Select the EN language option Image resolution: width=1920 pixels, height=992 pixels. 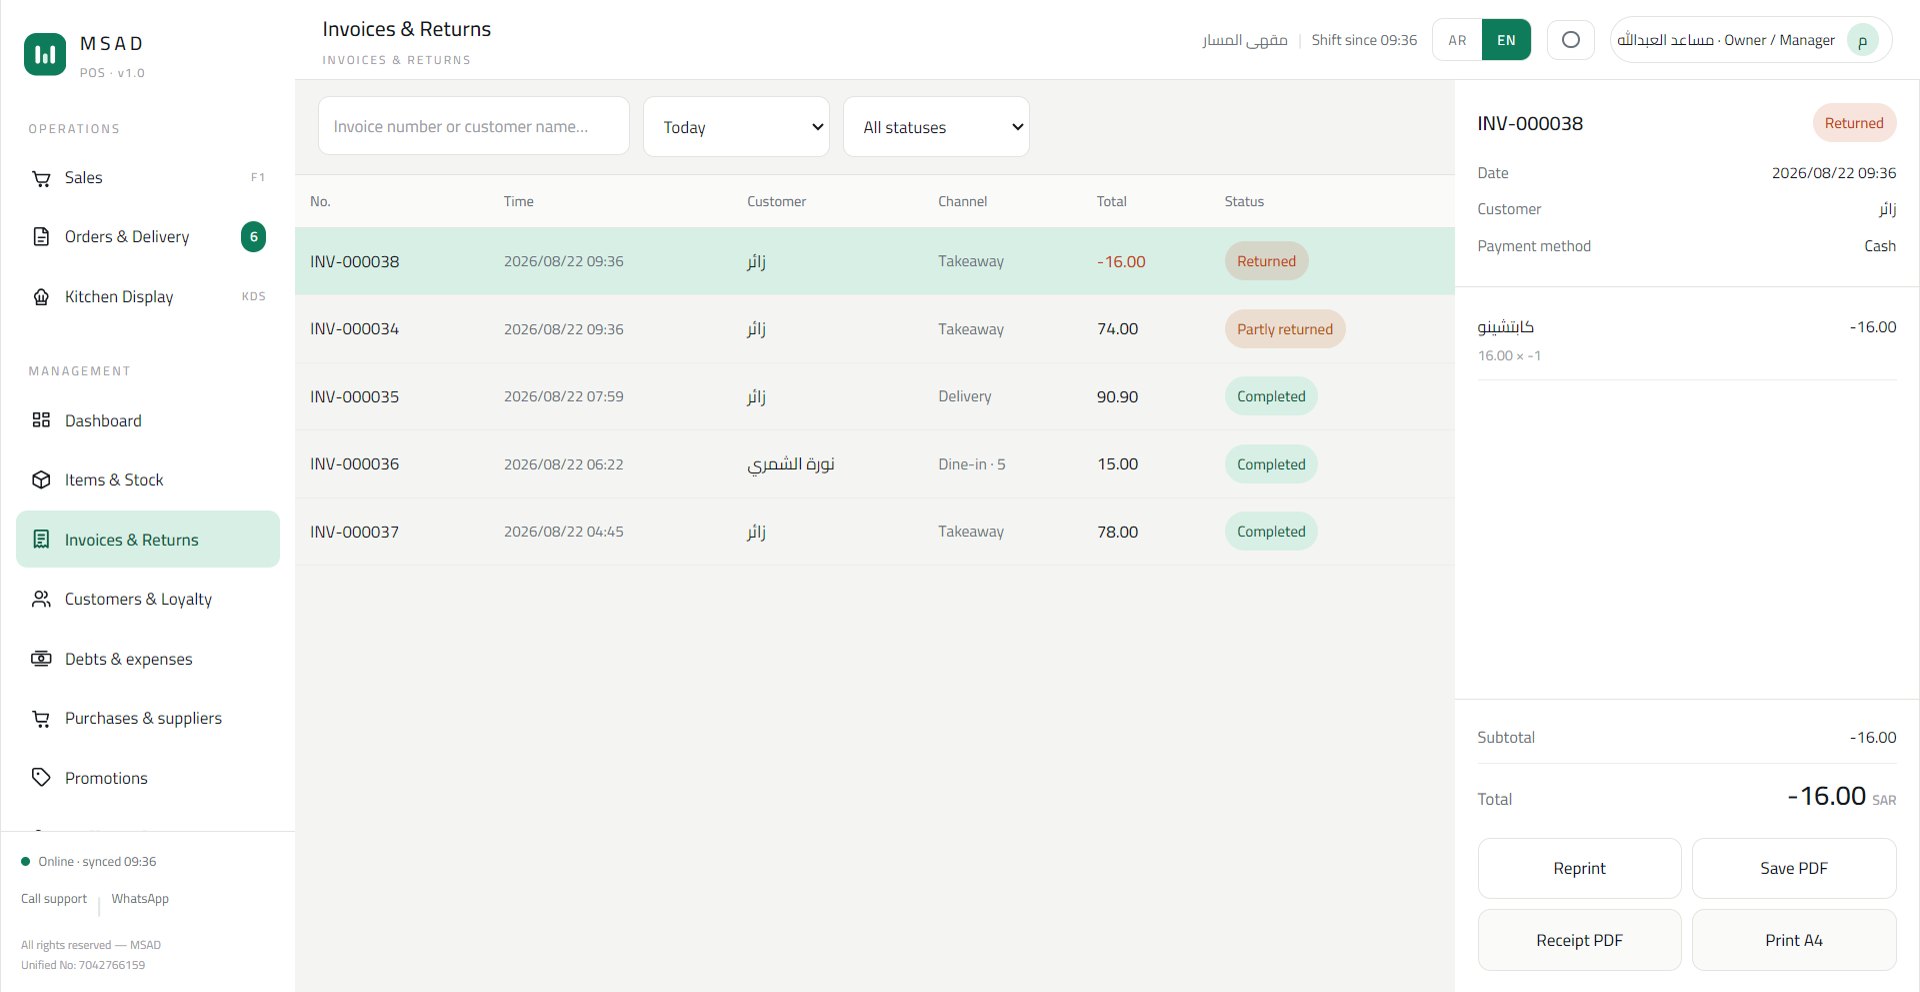tap(1506, 40)
